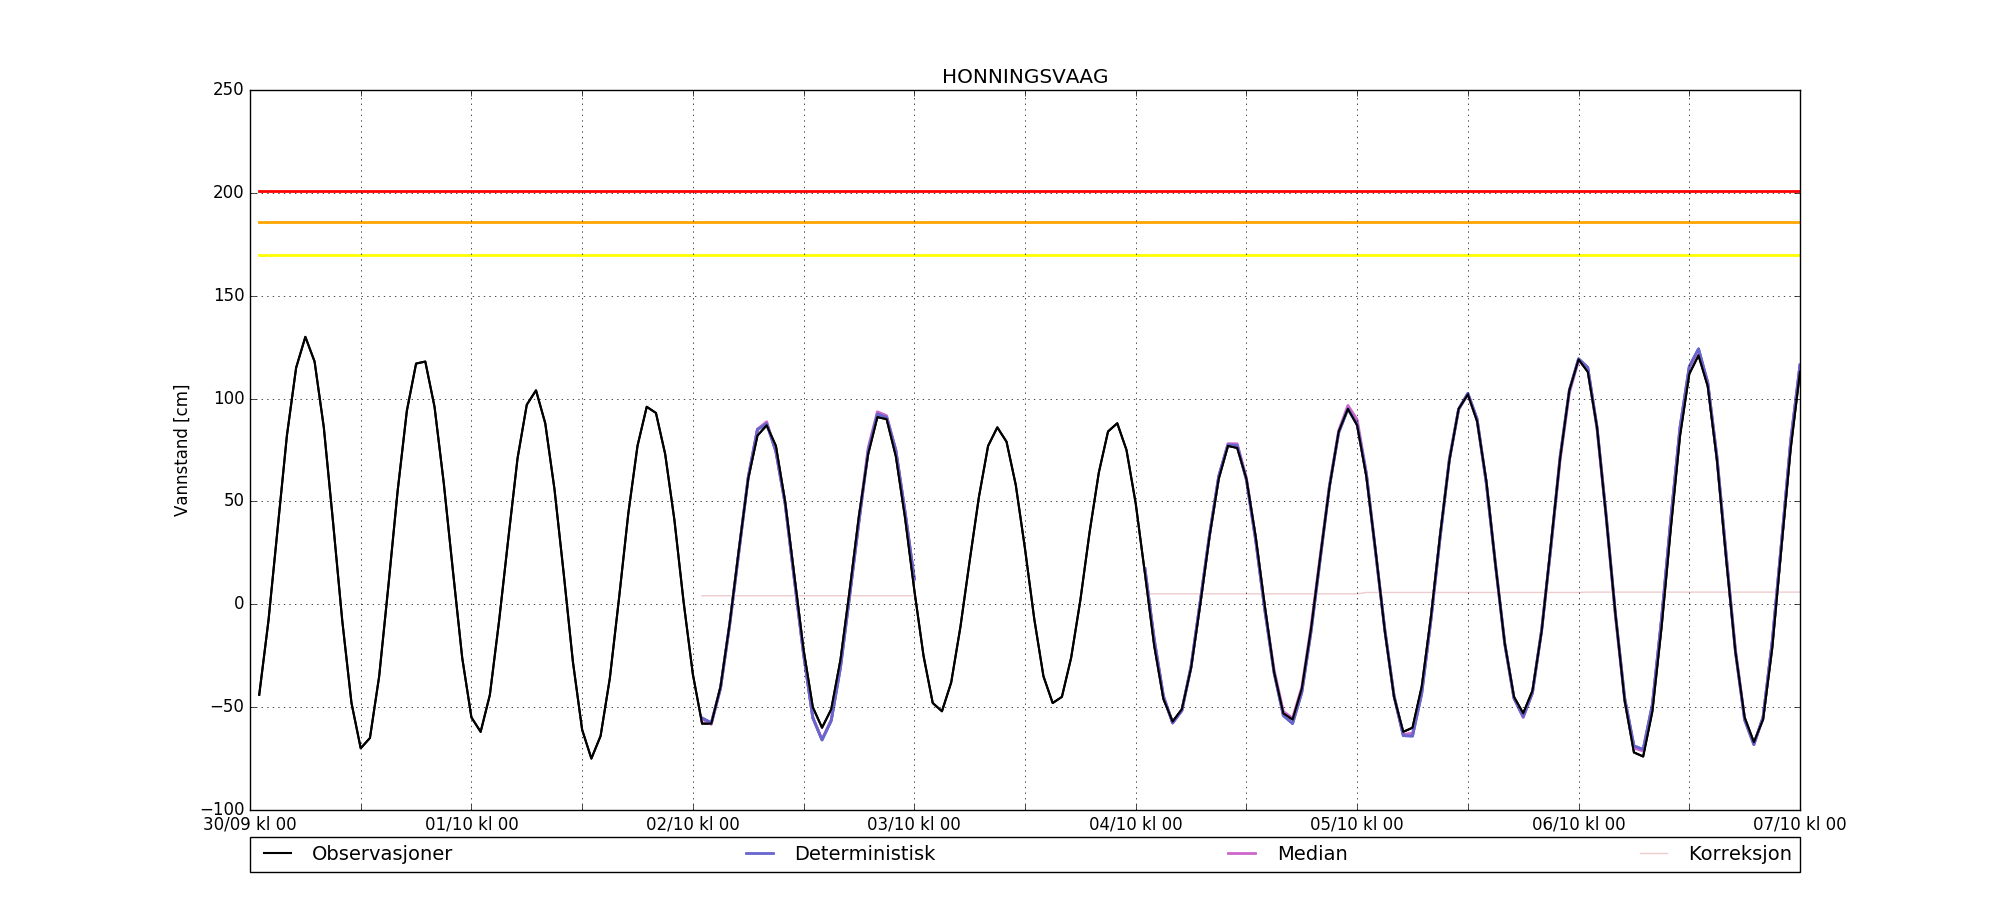Click the pale pink swatch beside Korreksjon
This screenshot has width=2000, height=900.
(1654, 854)
